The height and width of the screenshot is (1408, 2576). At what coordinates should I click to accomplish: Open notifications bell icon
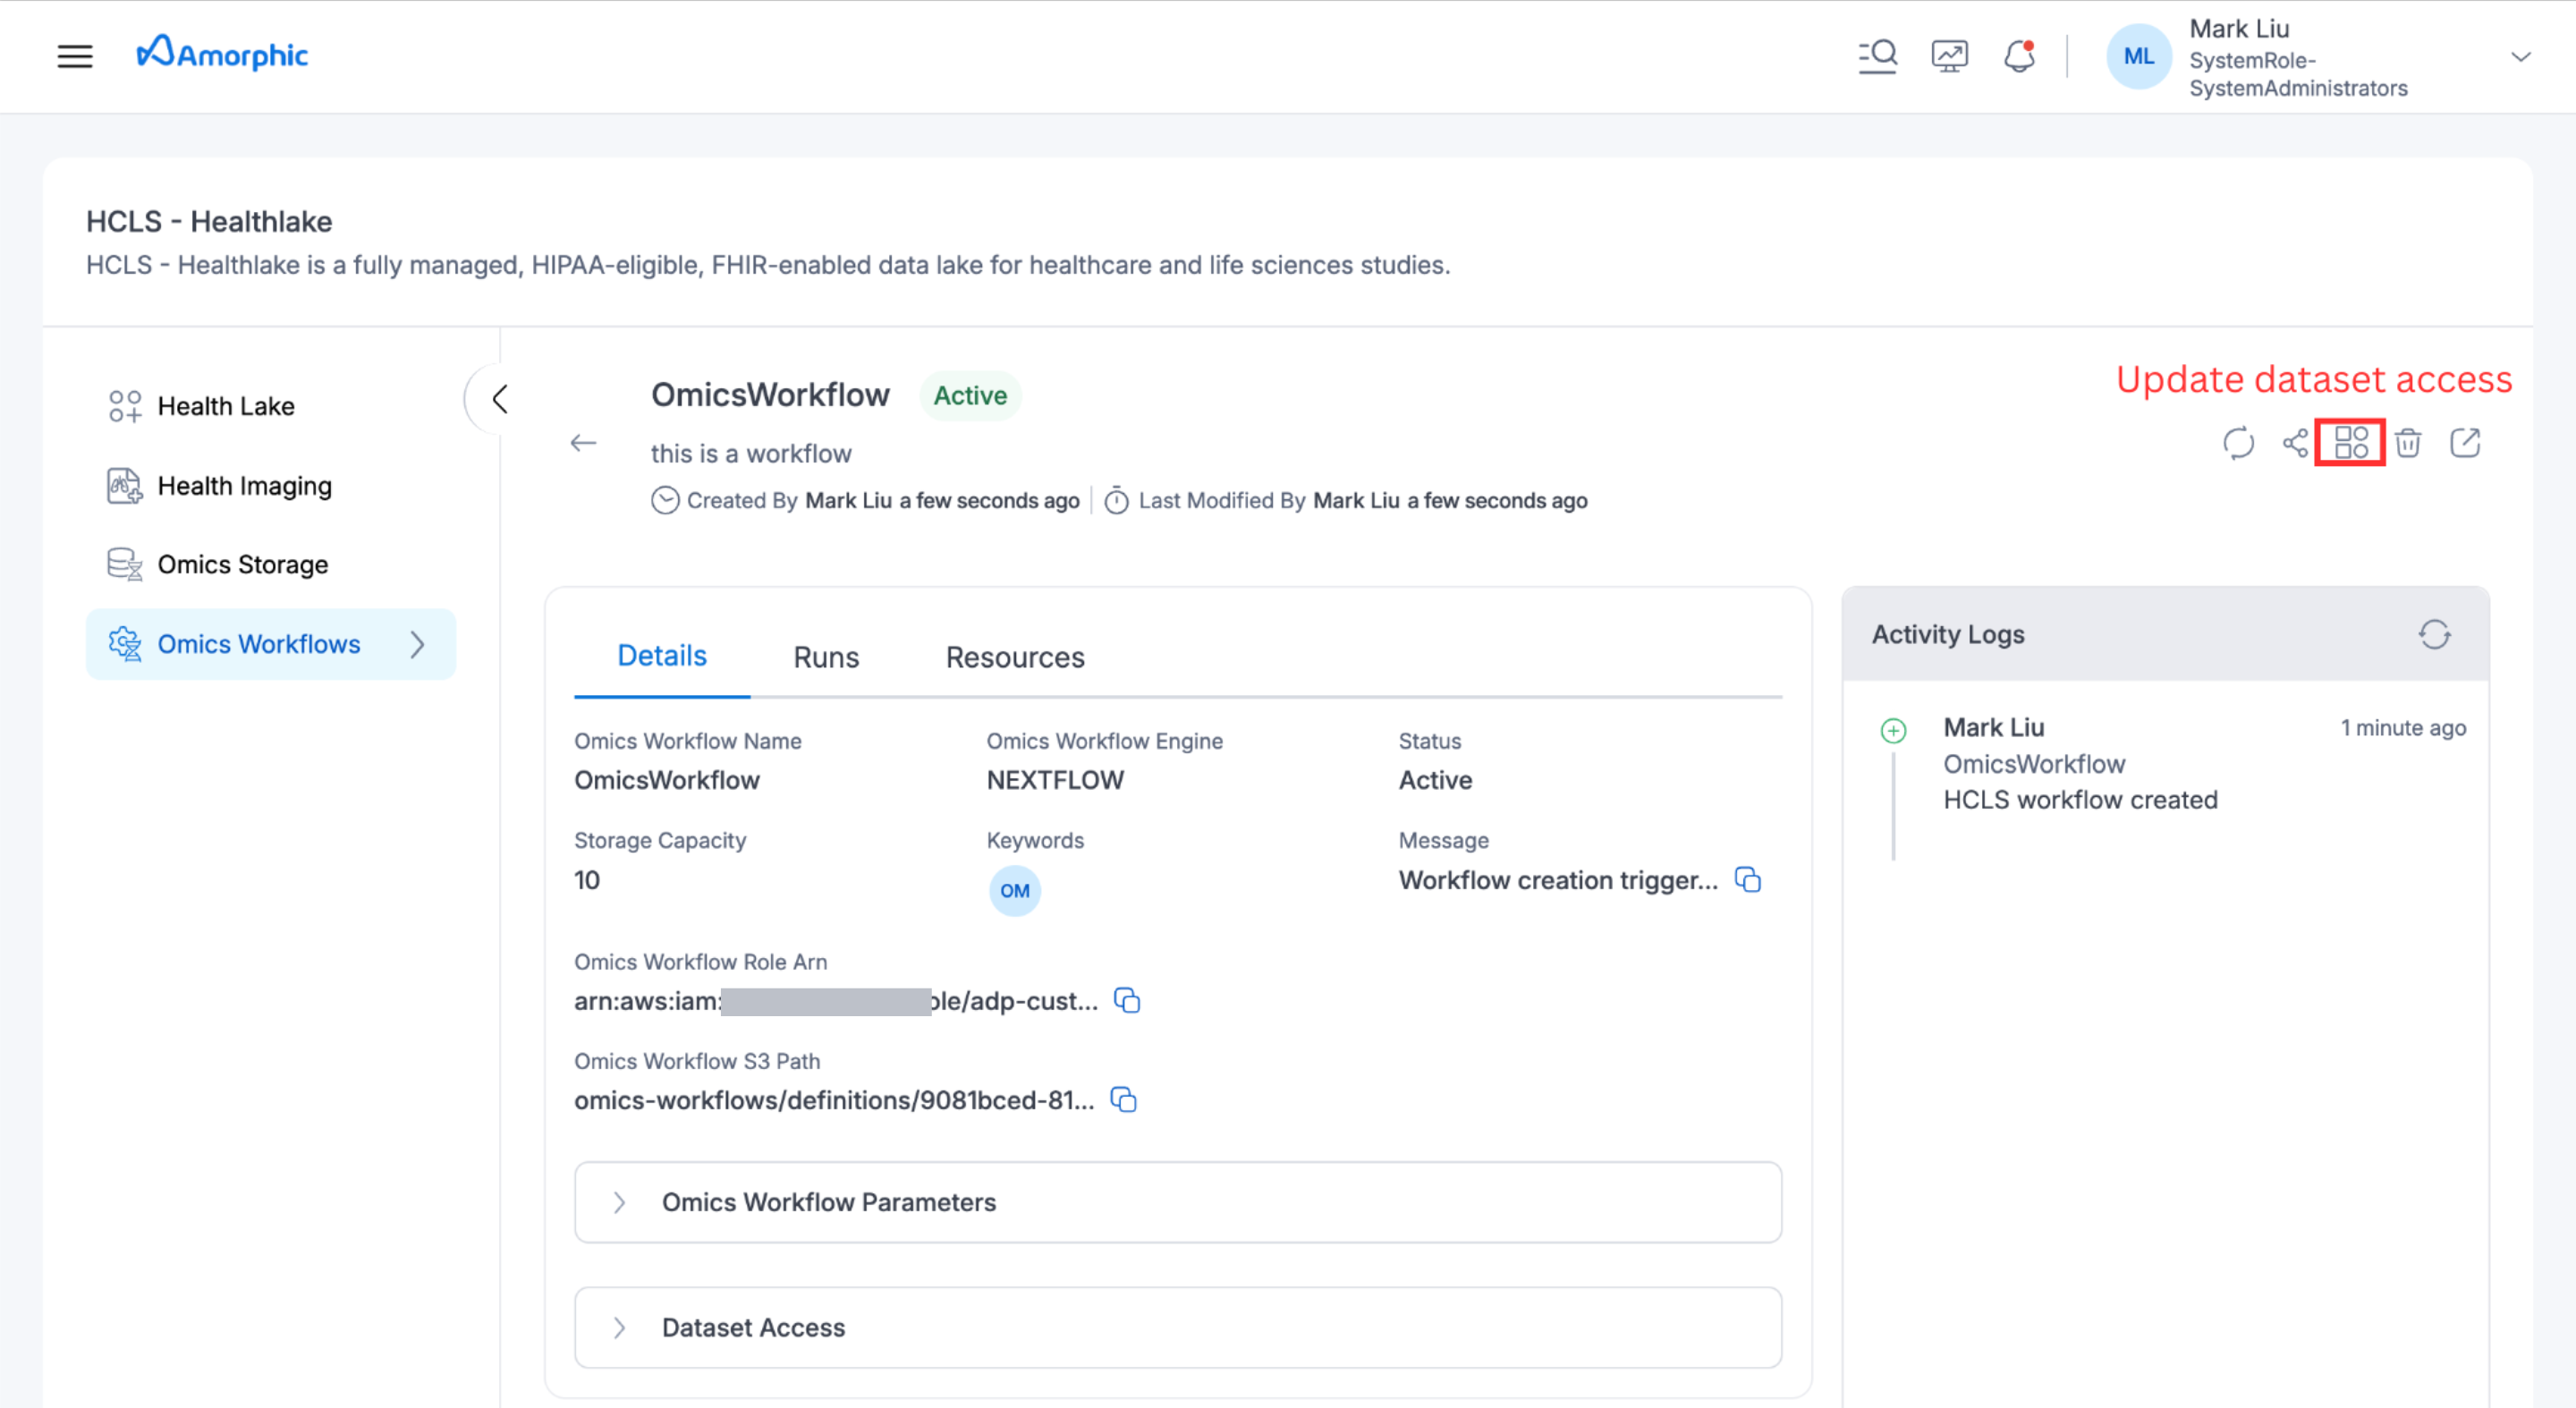(x=2020, y=56)
